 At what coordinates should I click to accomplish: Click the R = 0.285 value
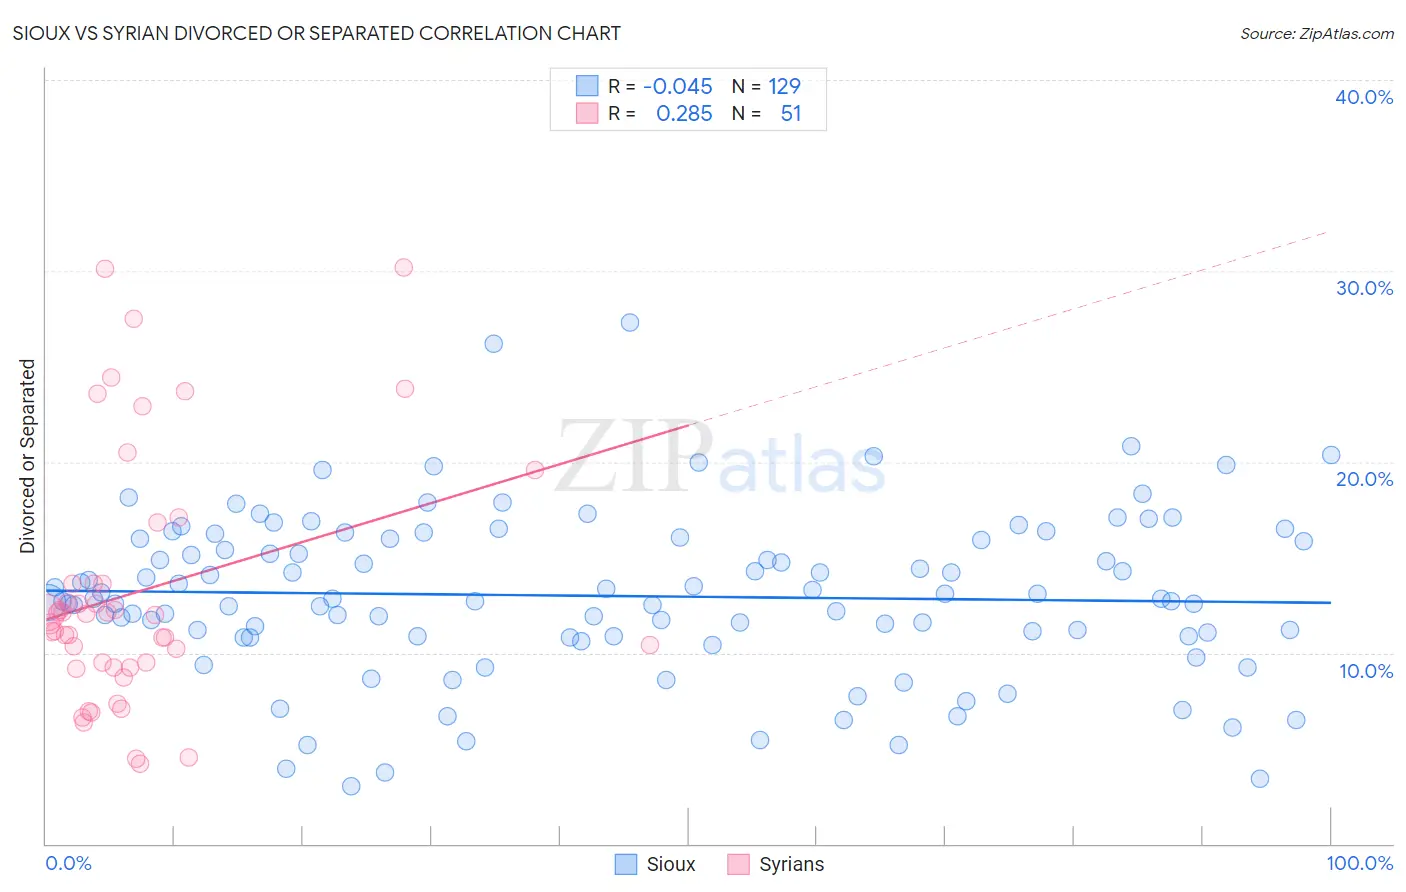[x=661, y=113]
